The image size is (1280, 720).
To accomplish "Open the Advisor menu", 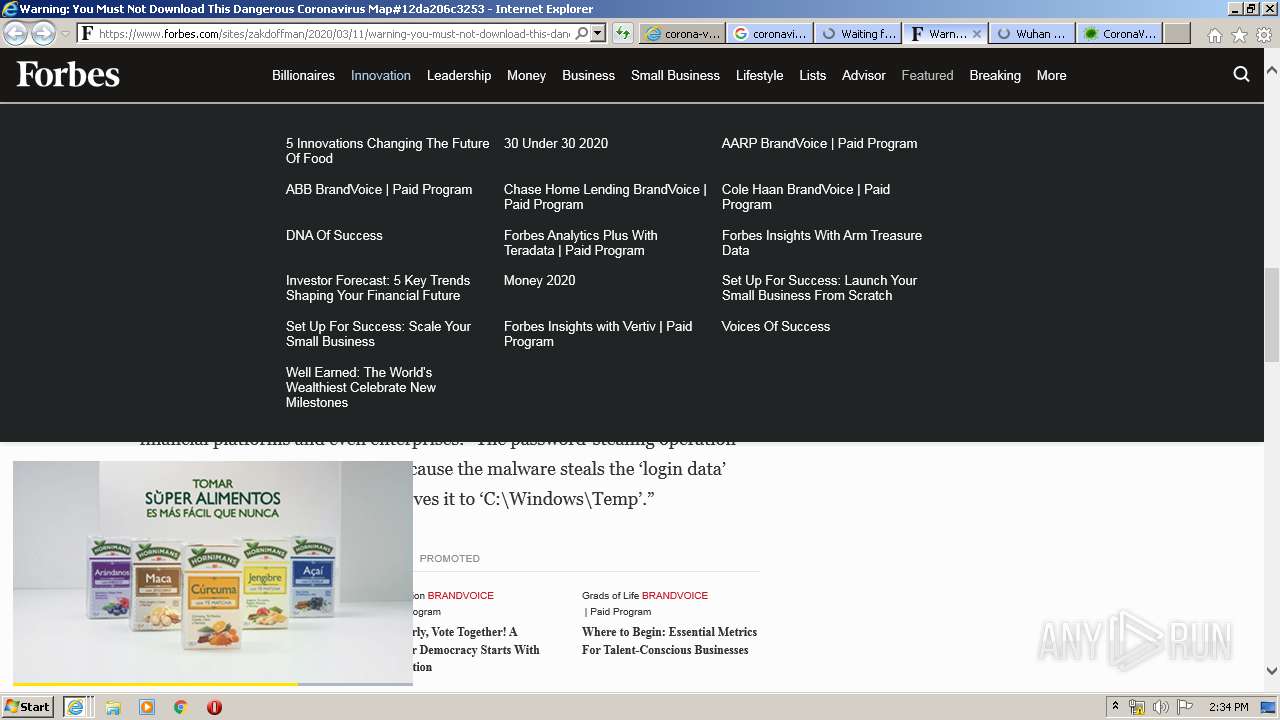I will point(864,75).
